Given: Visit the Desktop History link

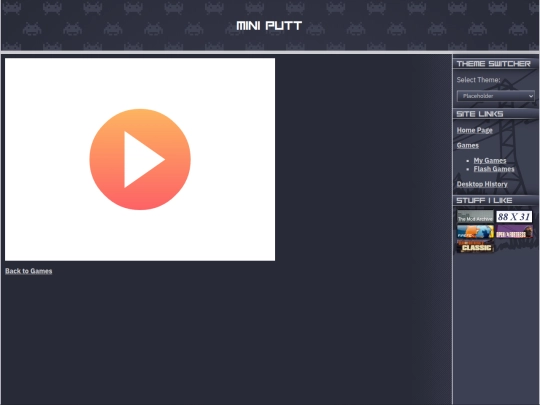Looking at the screenshot, I should click(482, 184).
